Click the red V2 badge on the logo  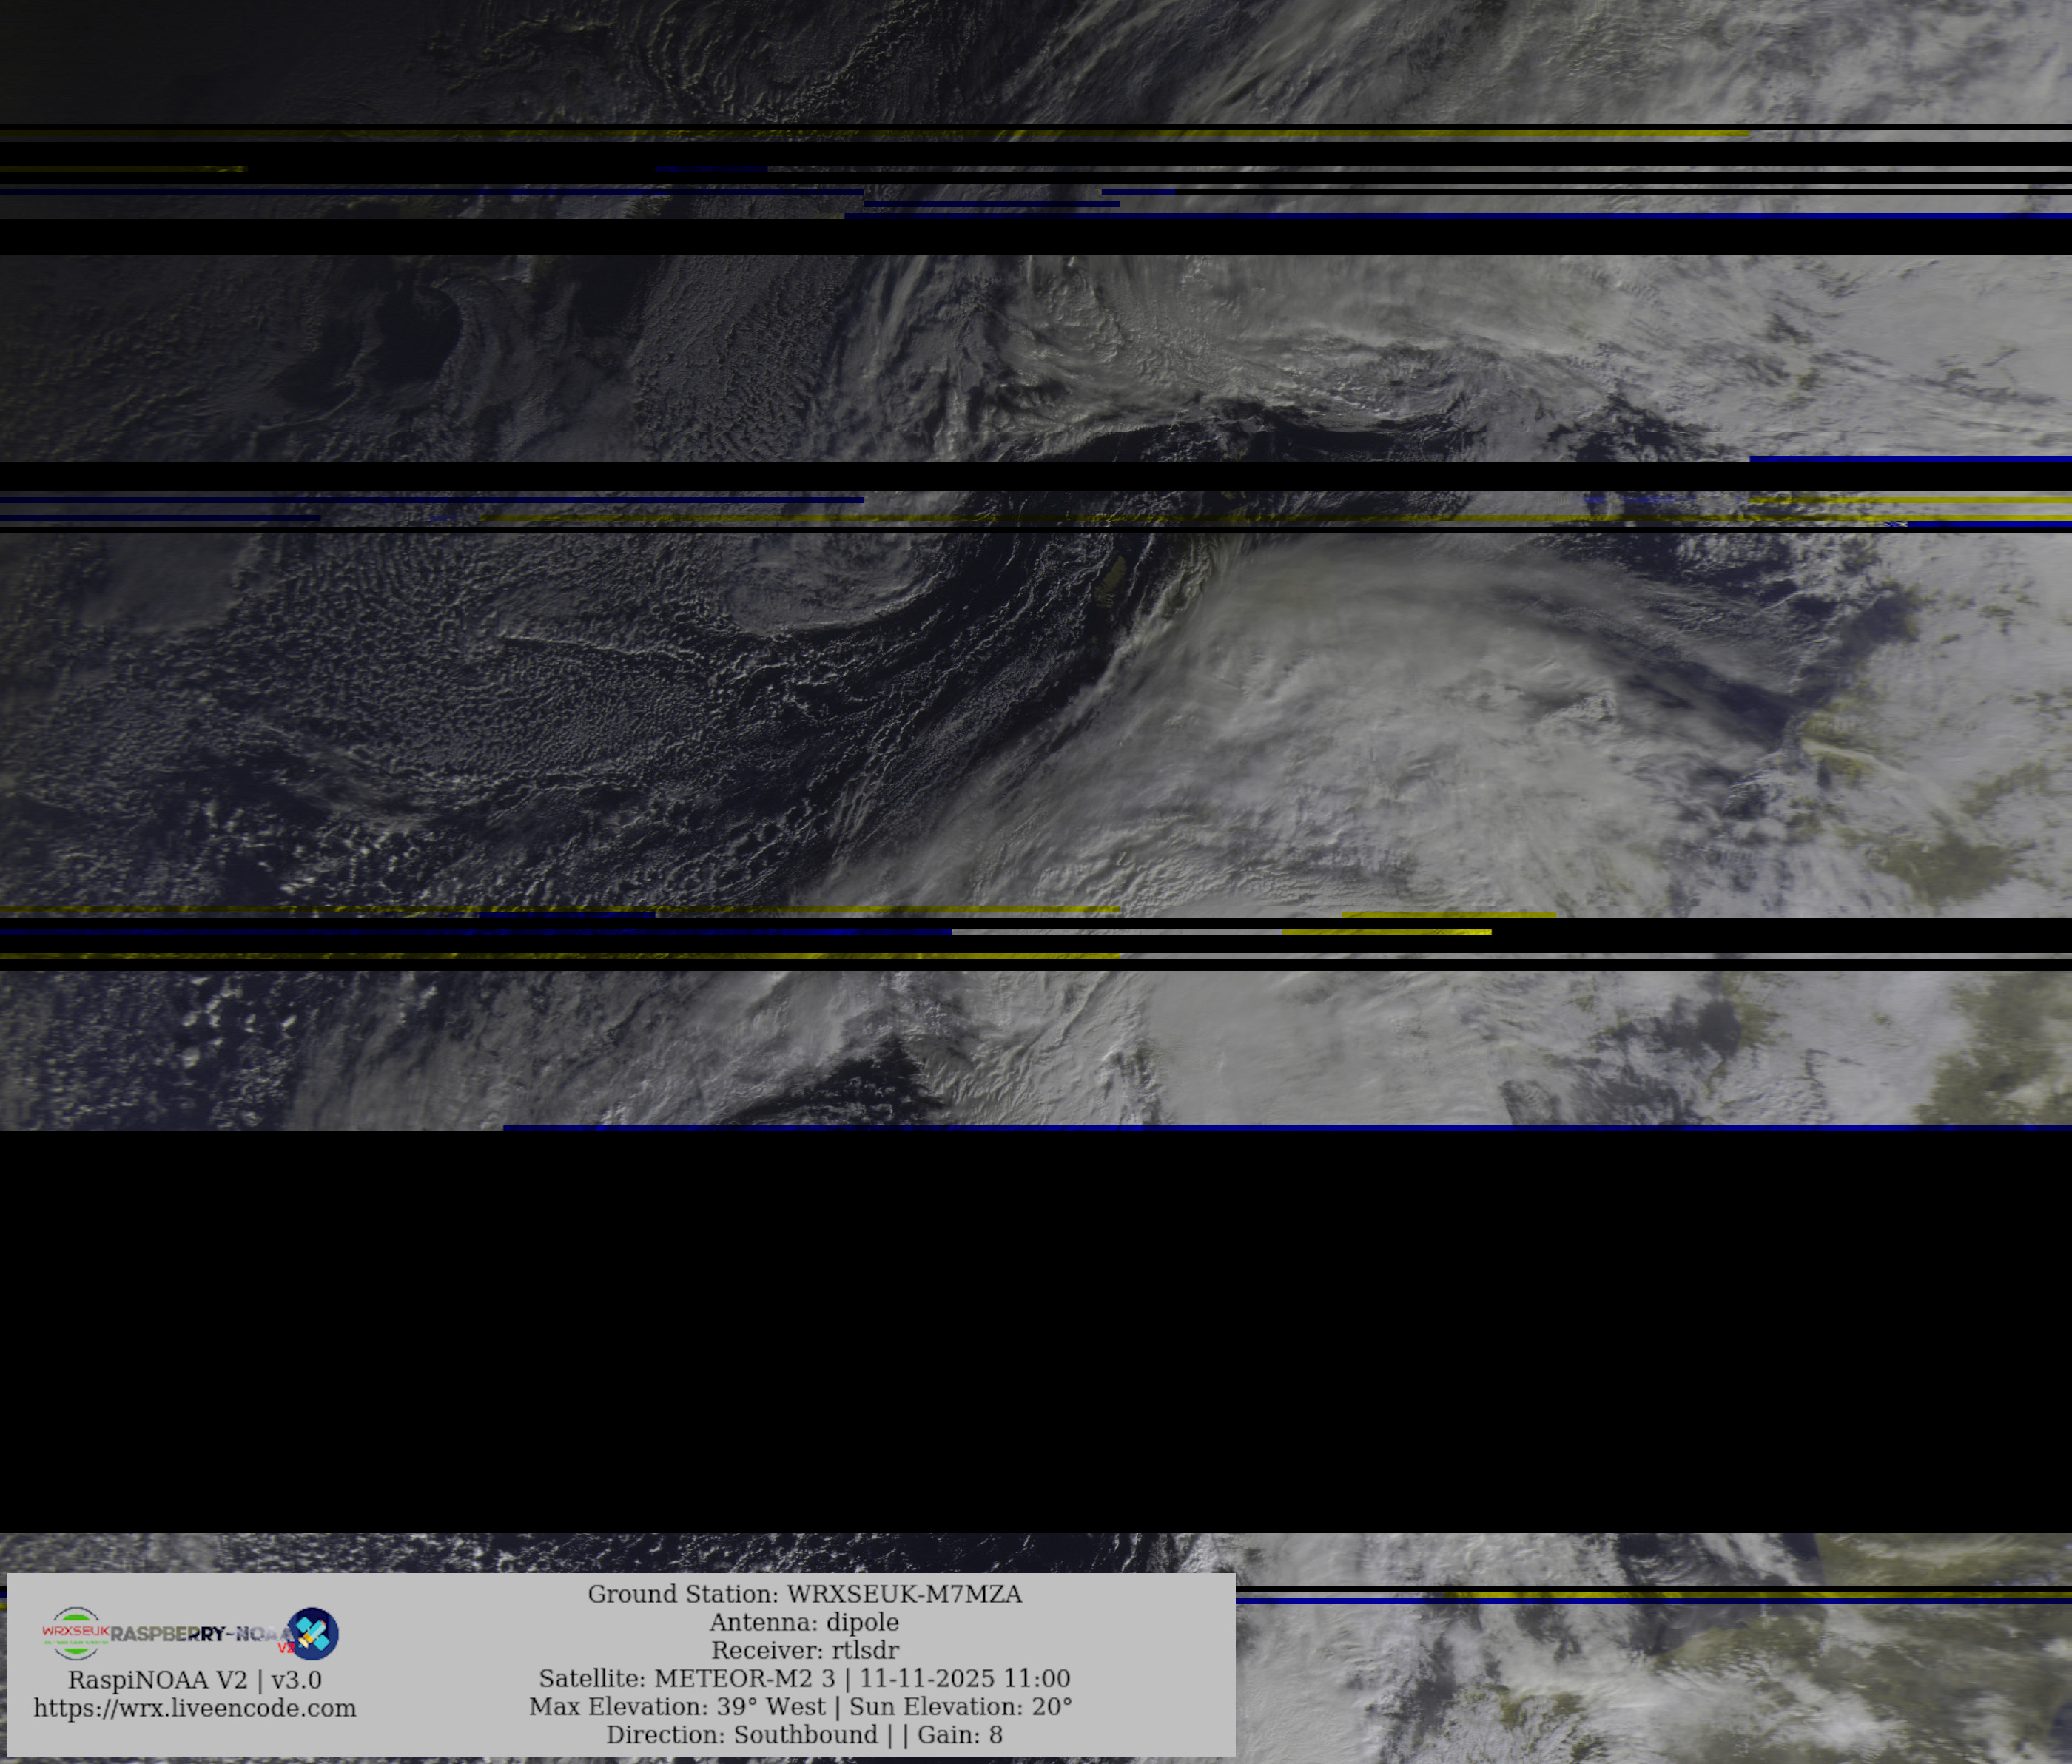pyautogui.click(x=286, y=1647)
